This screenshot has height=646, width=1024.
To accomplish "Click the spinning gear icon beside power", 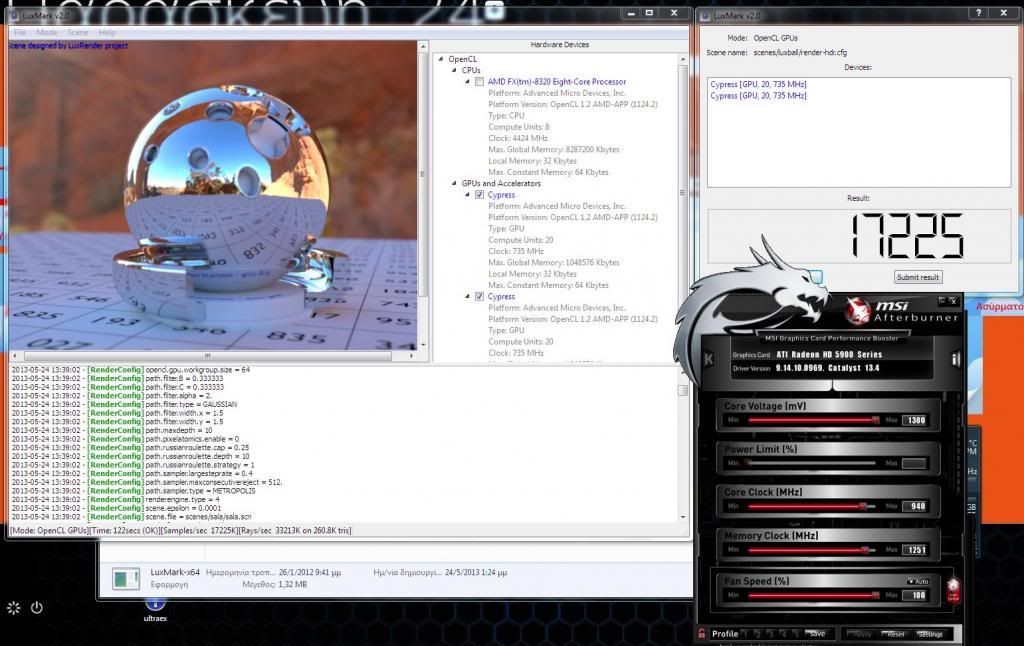I will (x=13, y=608).
